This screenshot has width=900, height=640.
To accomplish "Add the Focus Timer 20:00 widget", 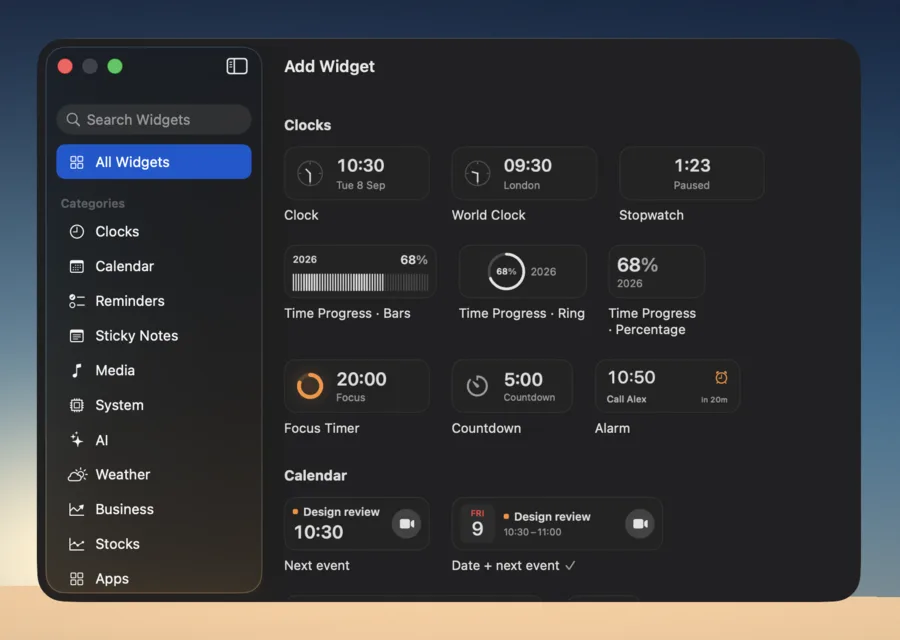I will [356, 386].
